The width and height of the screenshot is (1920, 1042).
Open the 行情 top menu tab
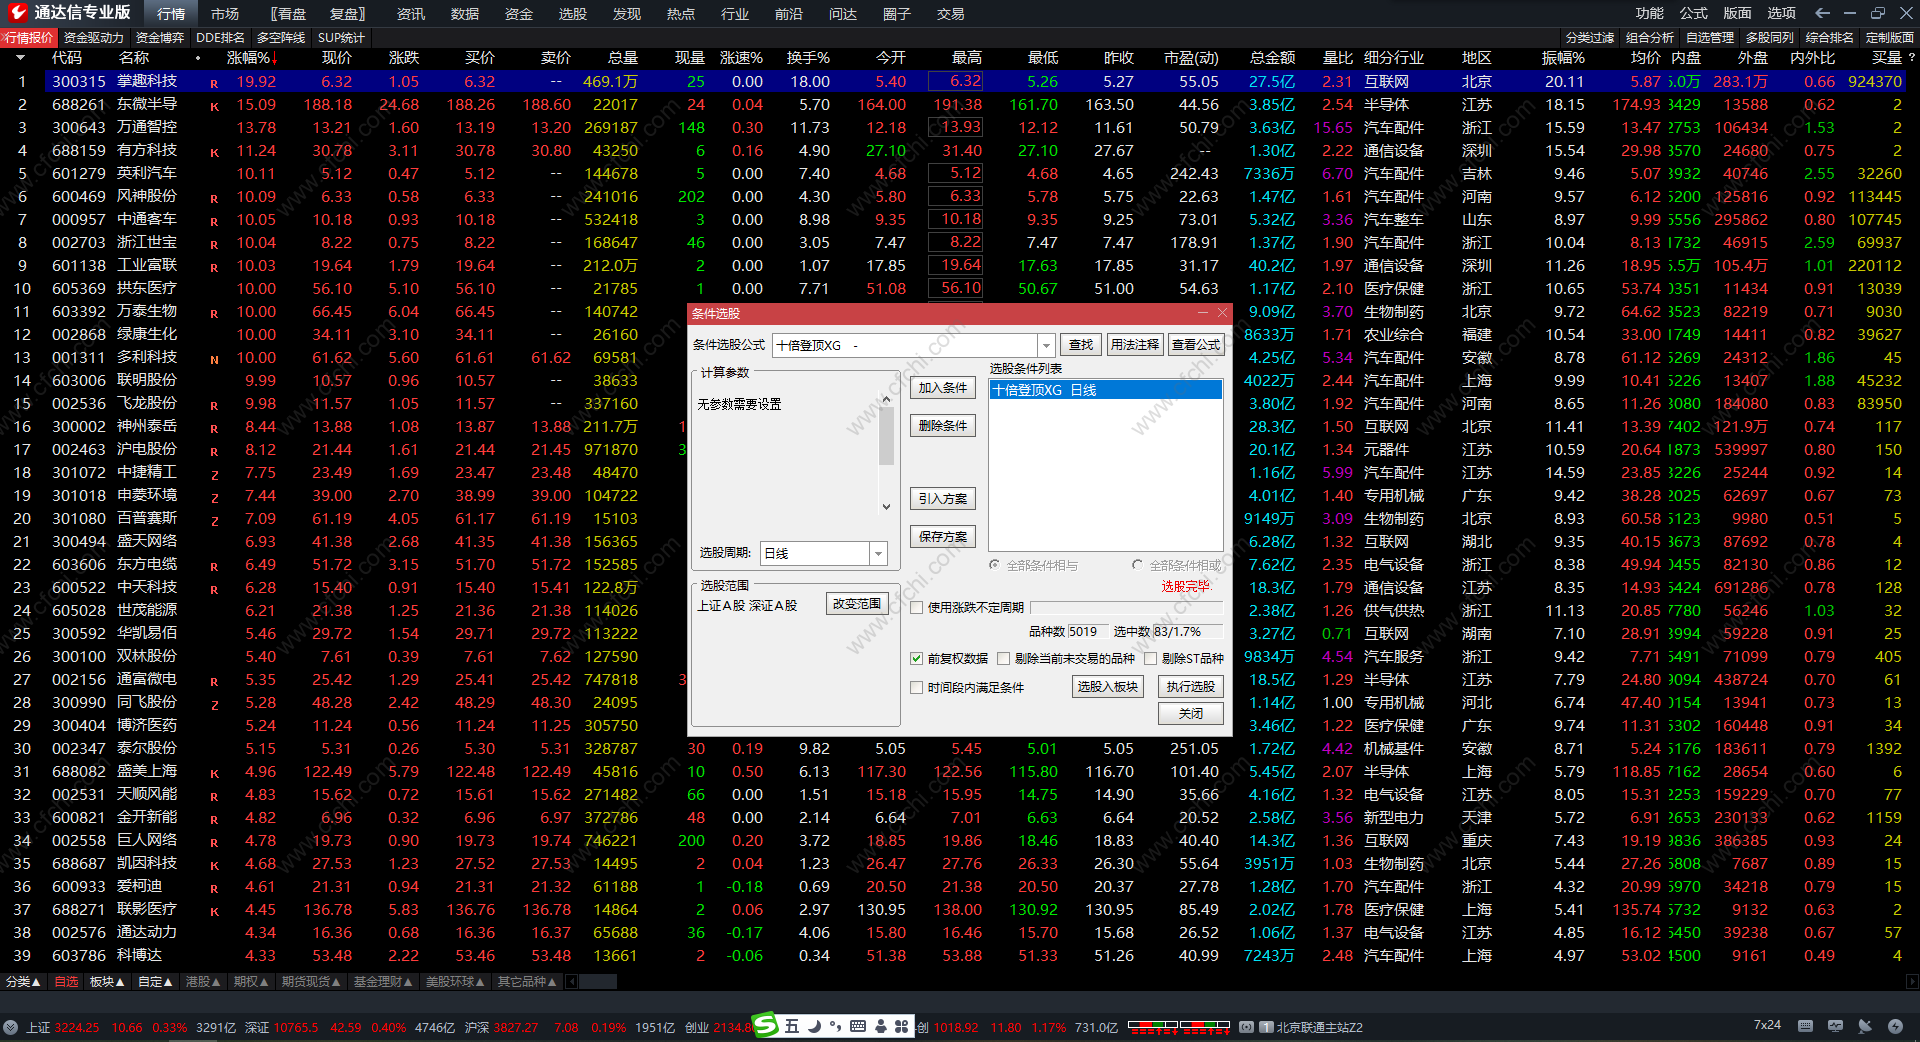point(171,13)
